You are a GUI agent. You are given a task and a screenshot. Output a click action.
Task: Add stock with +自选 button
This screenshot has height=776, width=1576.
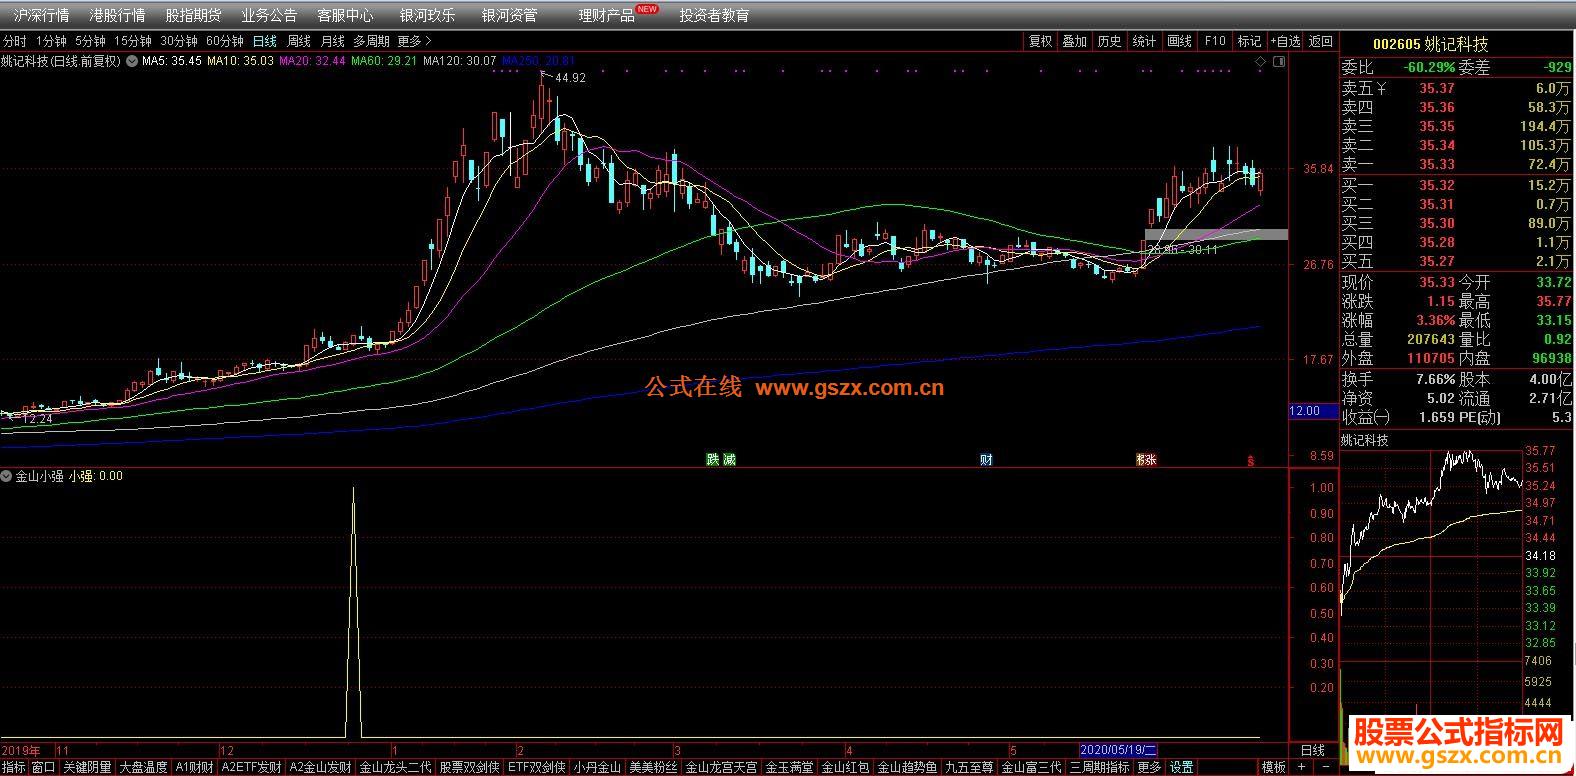[1285, 41]
